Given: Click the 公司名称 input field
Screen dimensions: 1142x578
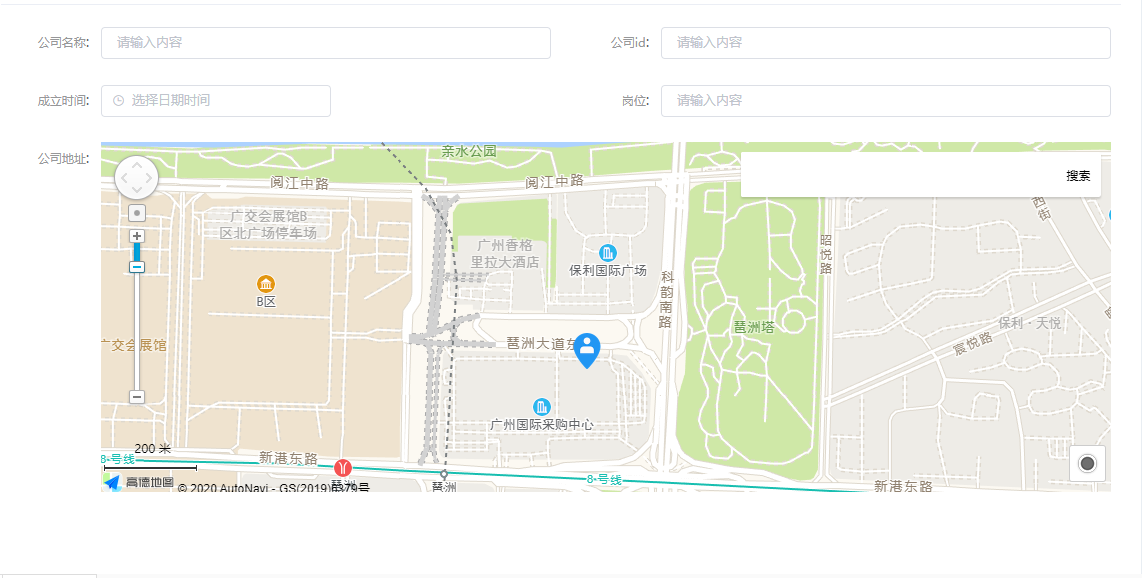Looking at the screenshot, I should pyautogui.click(x=326, y=43).
